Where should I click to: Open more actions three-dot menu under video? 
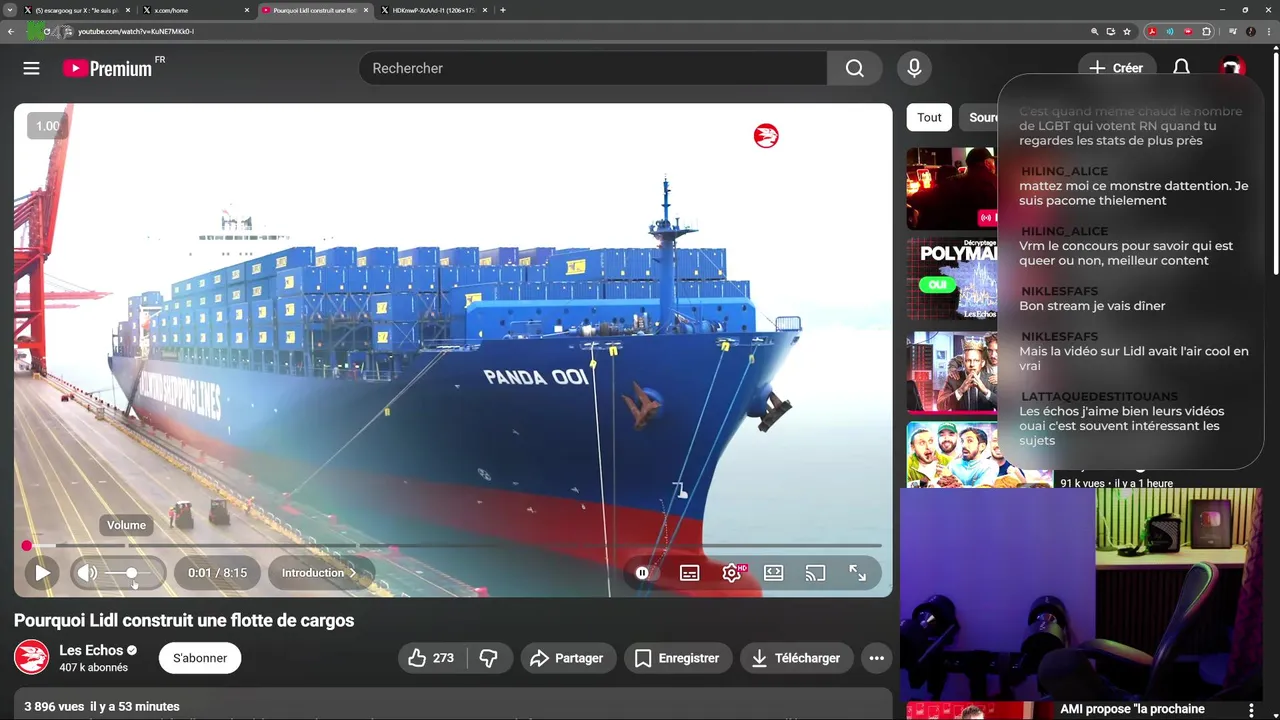pyautogui.click(x=877, y=658)
